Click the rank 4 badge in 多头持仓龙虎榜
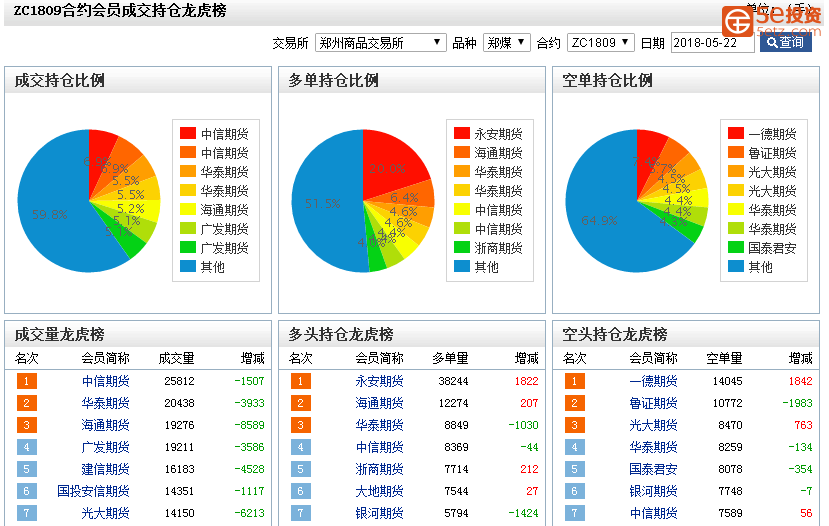Image resolution: width=829 pixels, height=526 pixels. (x=300, y=447)
